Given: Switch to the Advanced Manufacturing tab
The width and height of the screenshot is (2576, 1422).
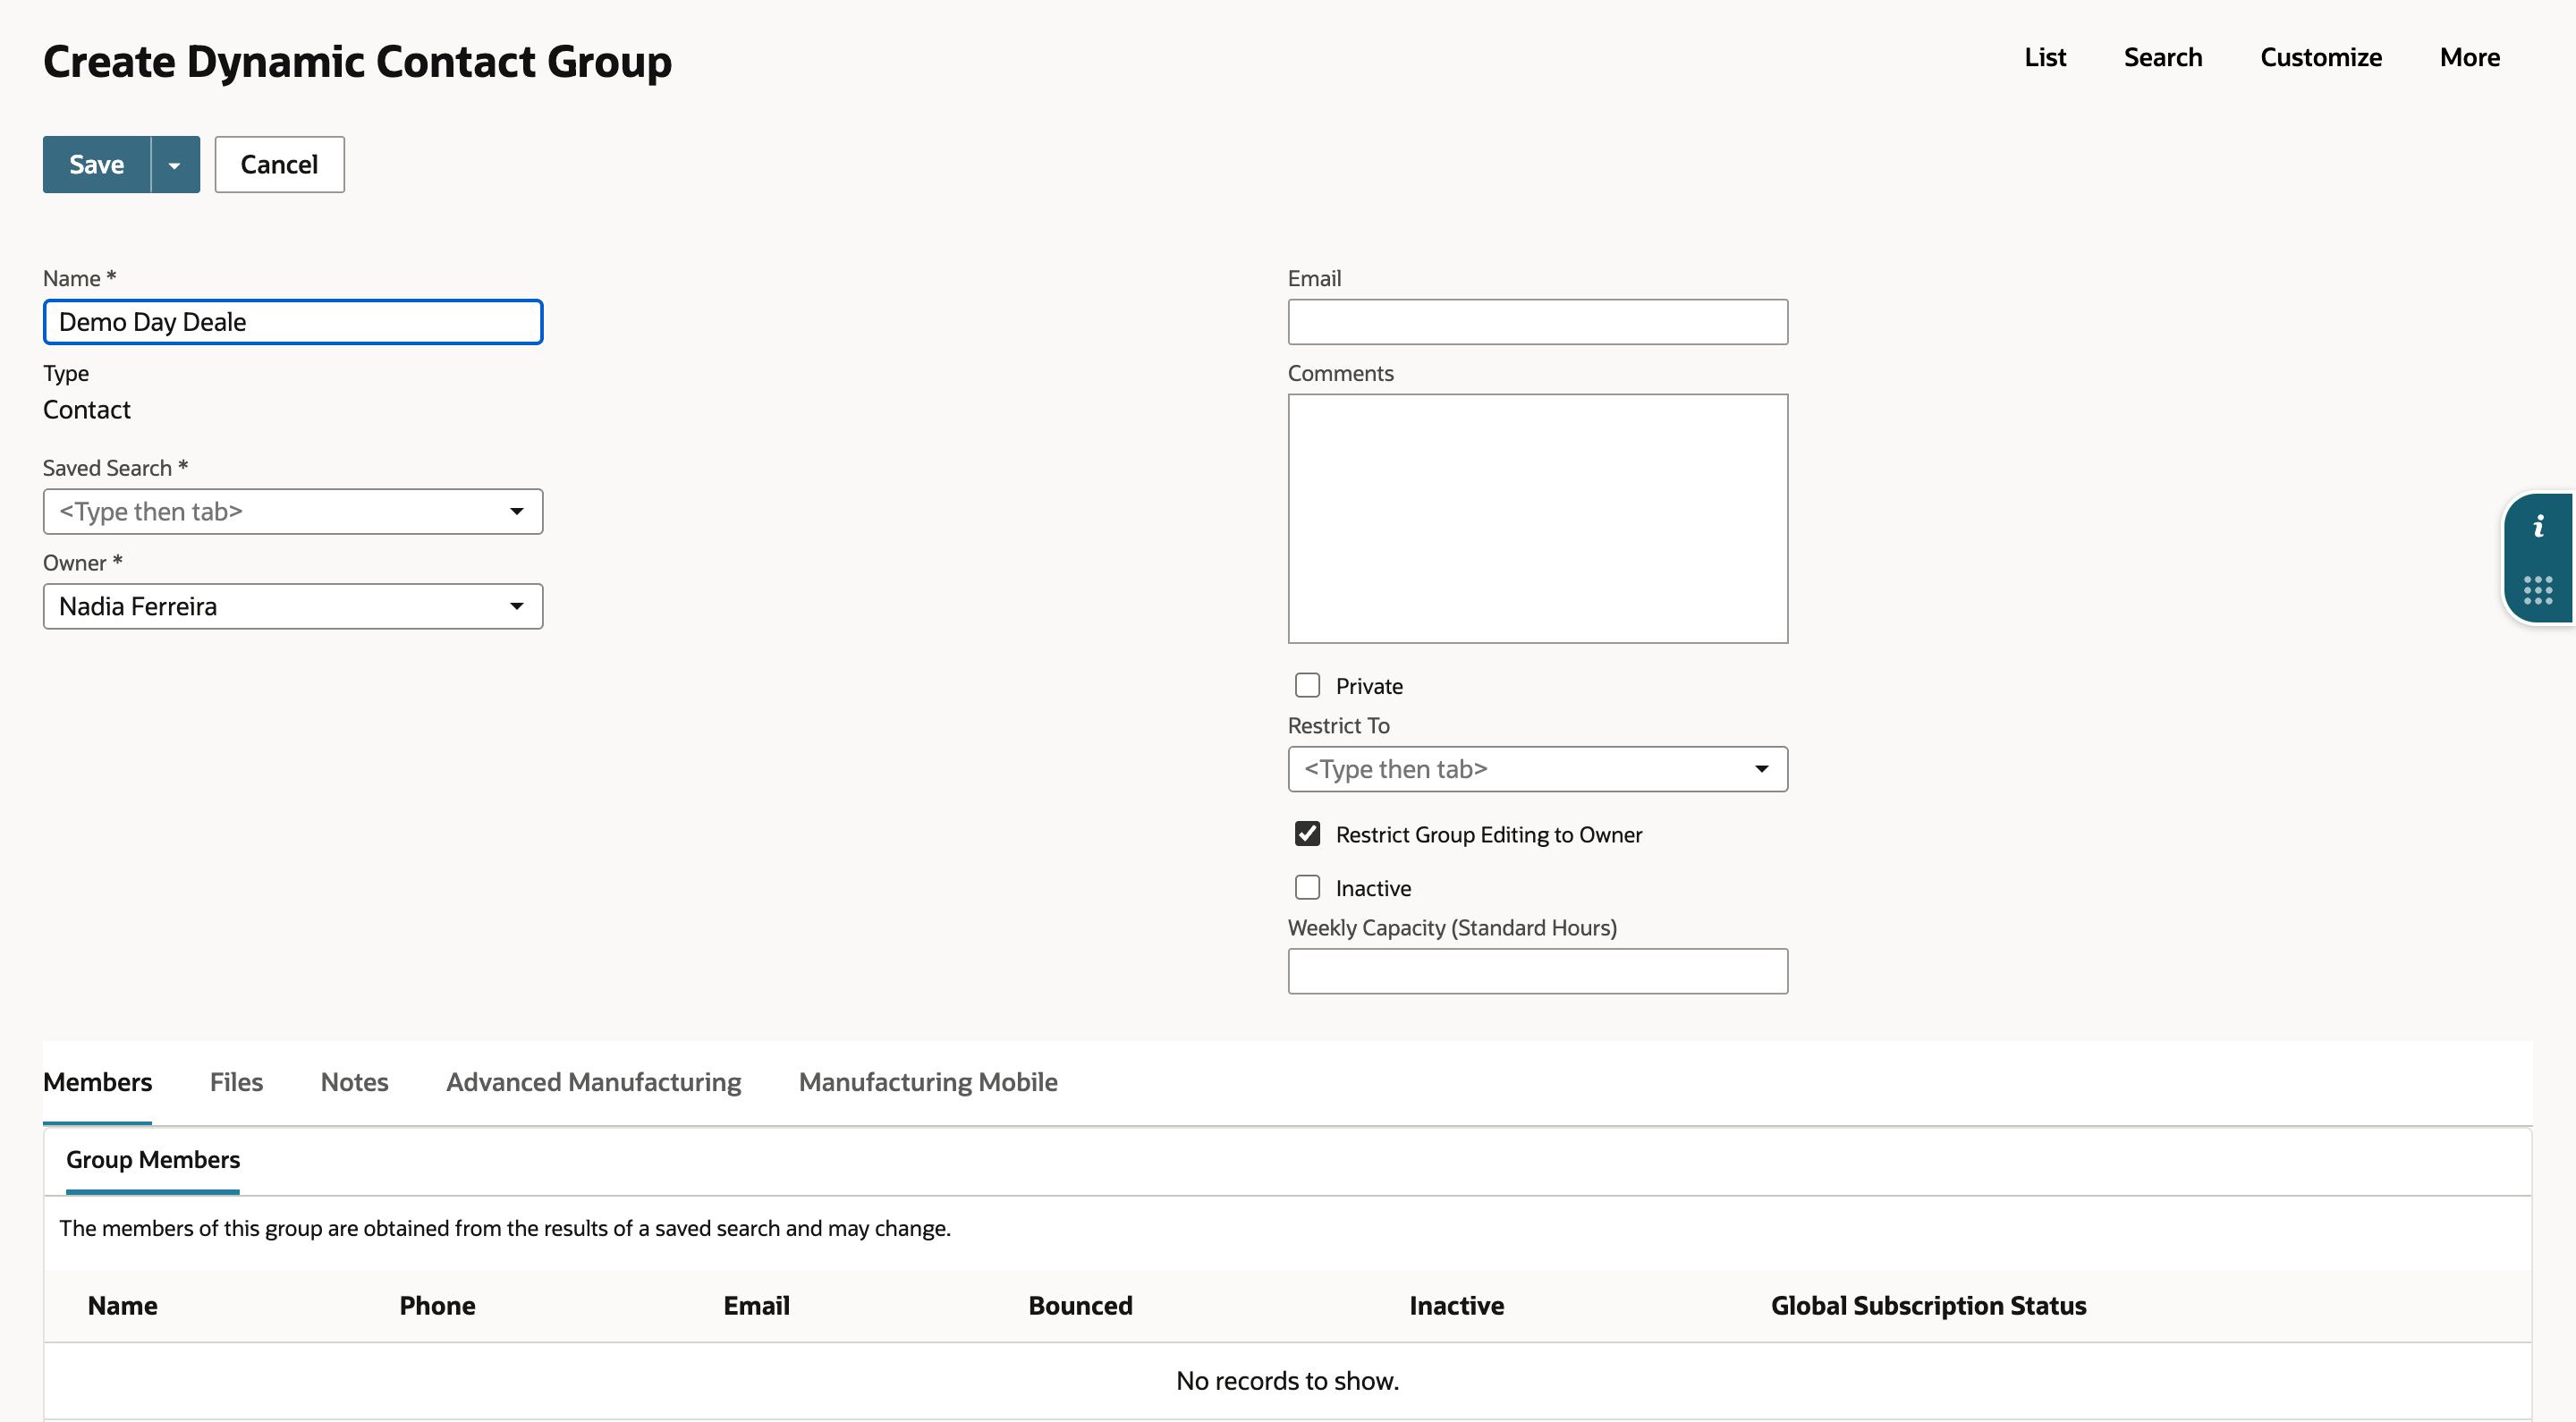Looking at the screenshot, I should (593, 1083).
